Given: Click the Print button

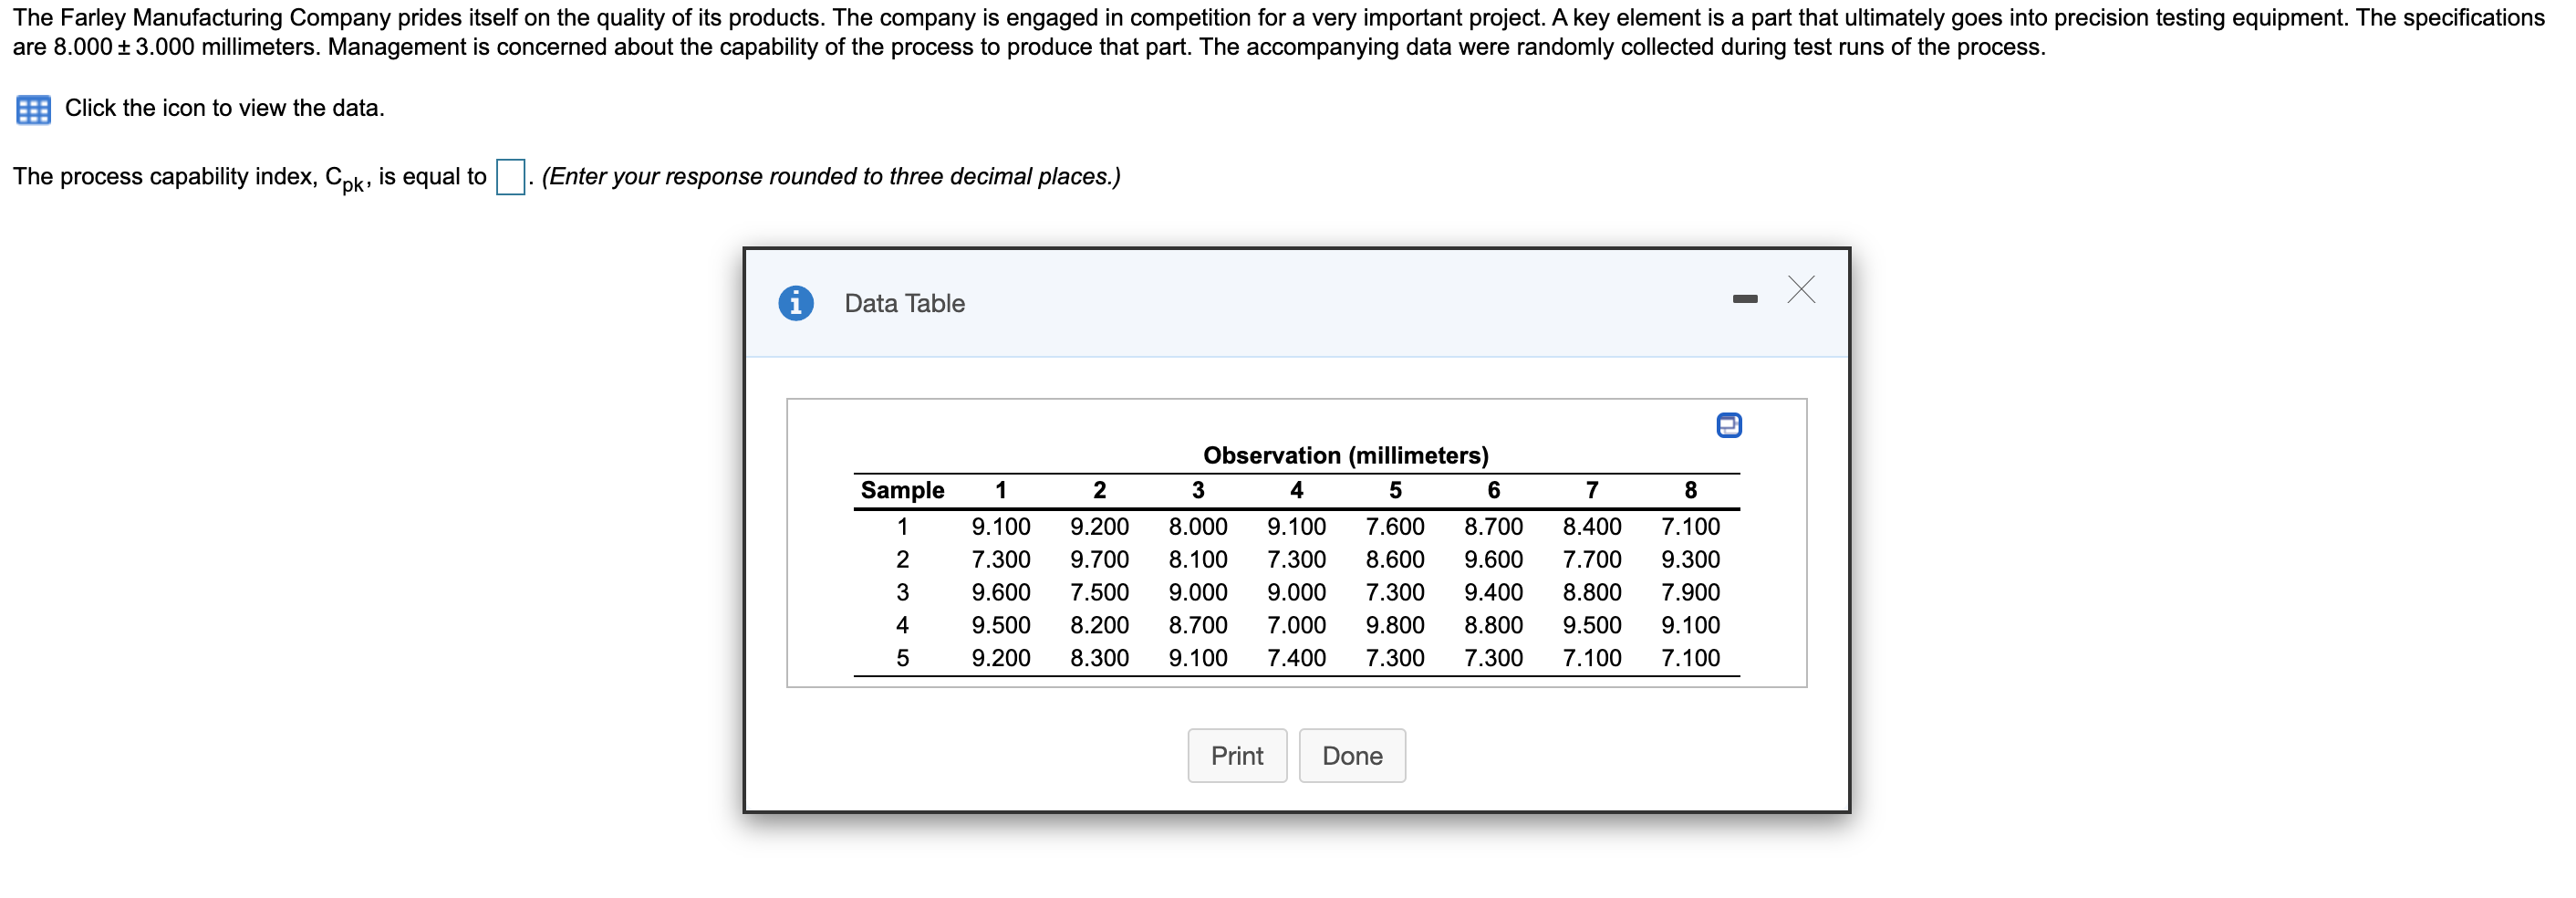Looking at the screenshot, I should [x=1237, y=755].
